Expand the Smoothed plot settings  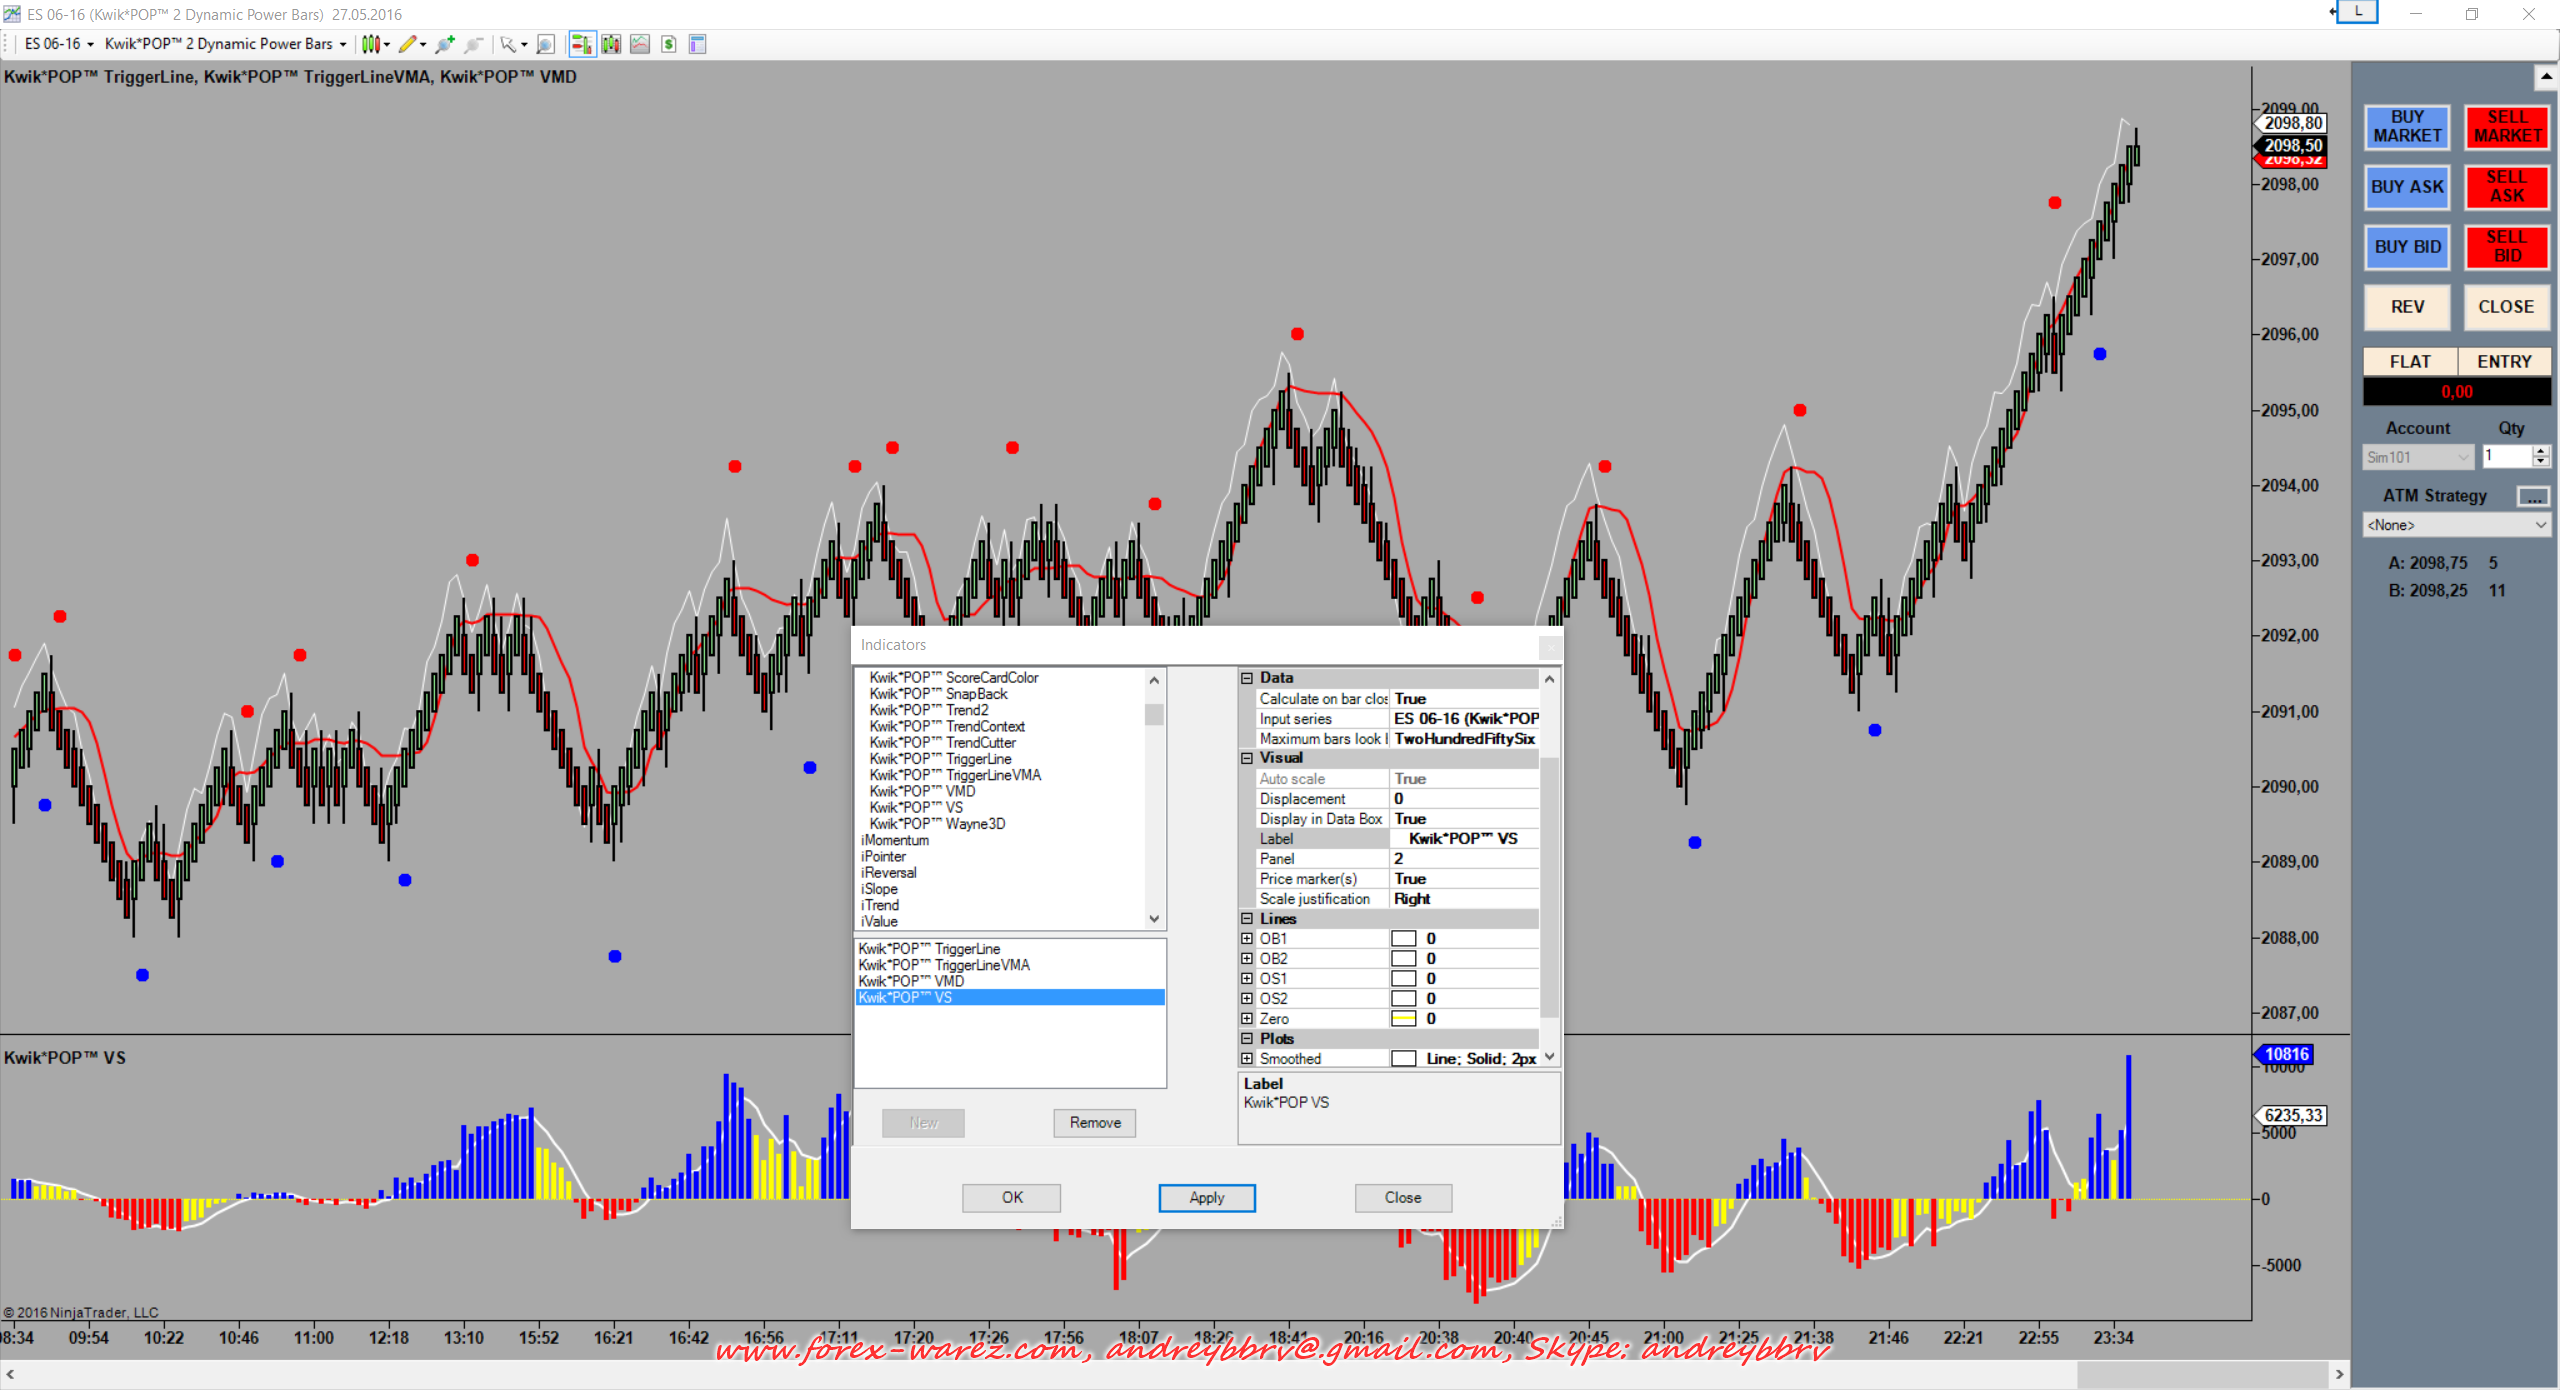(1247, 1058)
